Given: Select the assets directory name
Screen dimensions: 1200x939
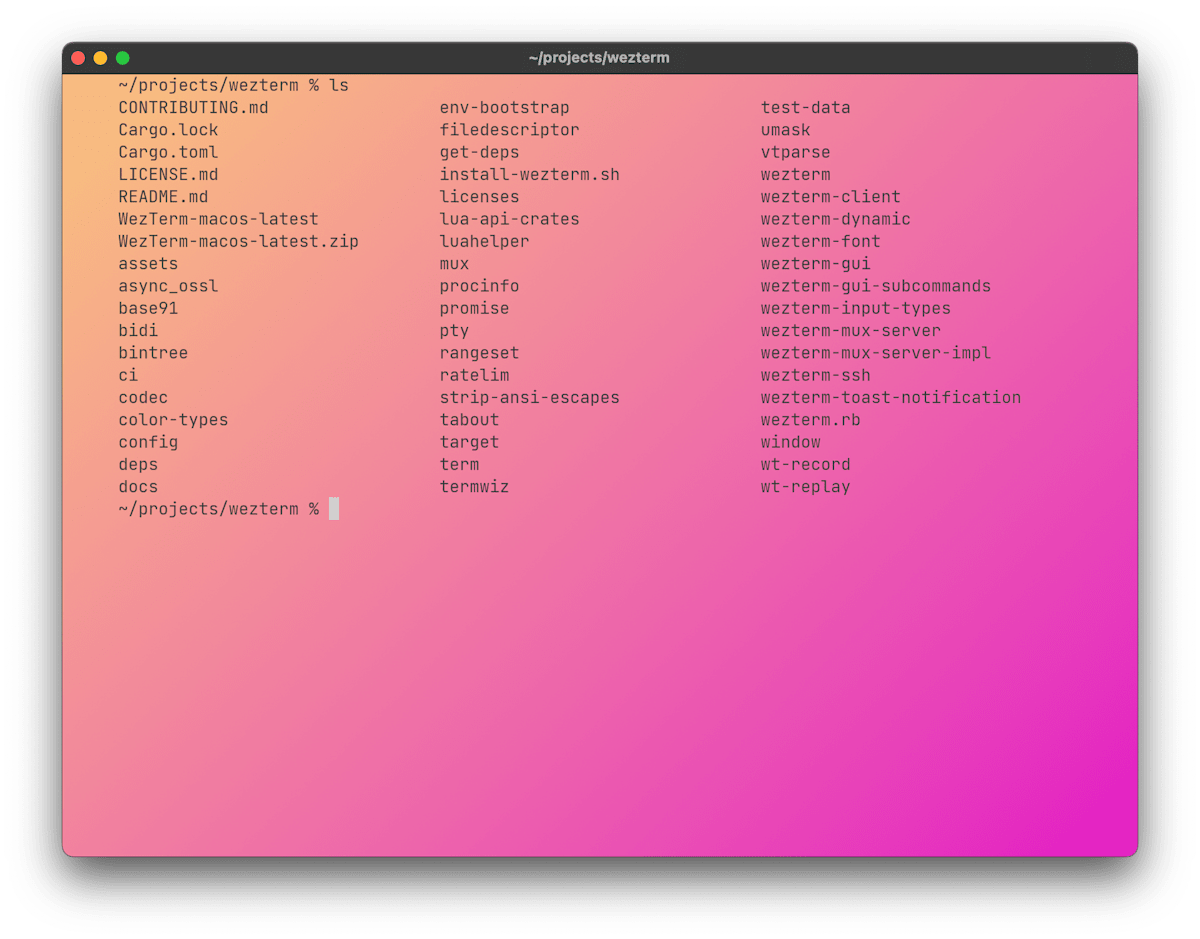Looking at the screenshot, I should click(148, 264).
